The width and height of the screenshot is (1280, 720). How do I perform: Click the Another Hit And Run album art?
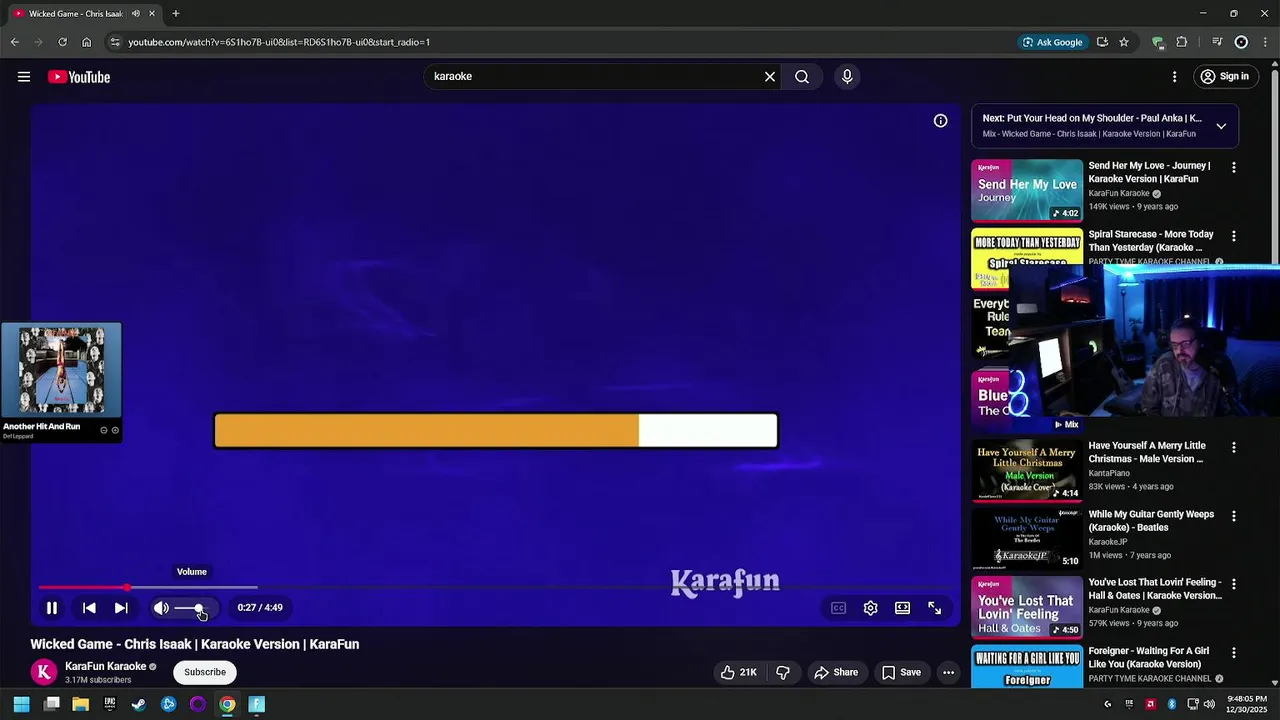point(61,370)
